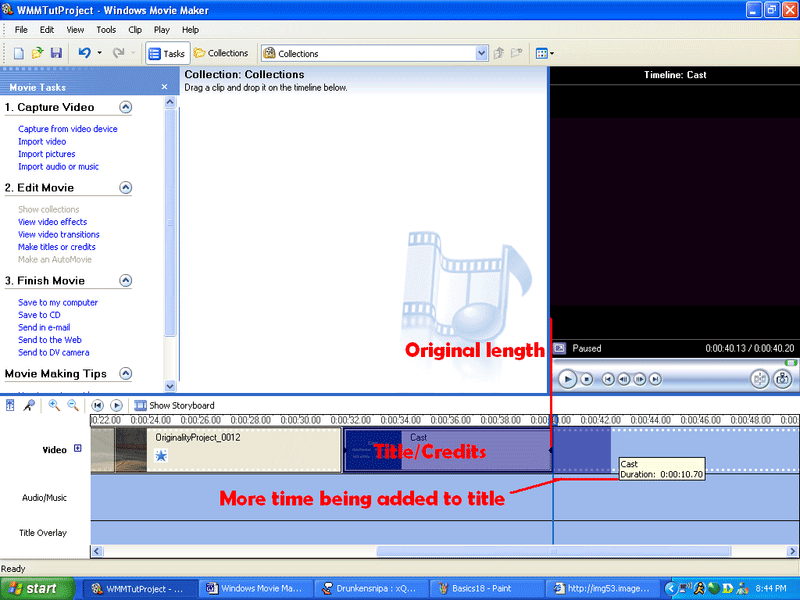The image size is (800, 600).
Task: Collapse the Capture Video section
Action: coord(125,107)
